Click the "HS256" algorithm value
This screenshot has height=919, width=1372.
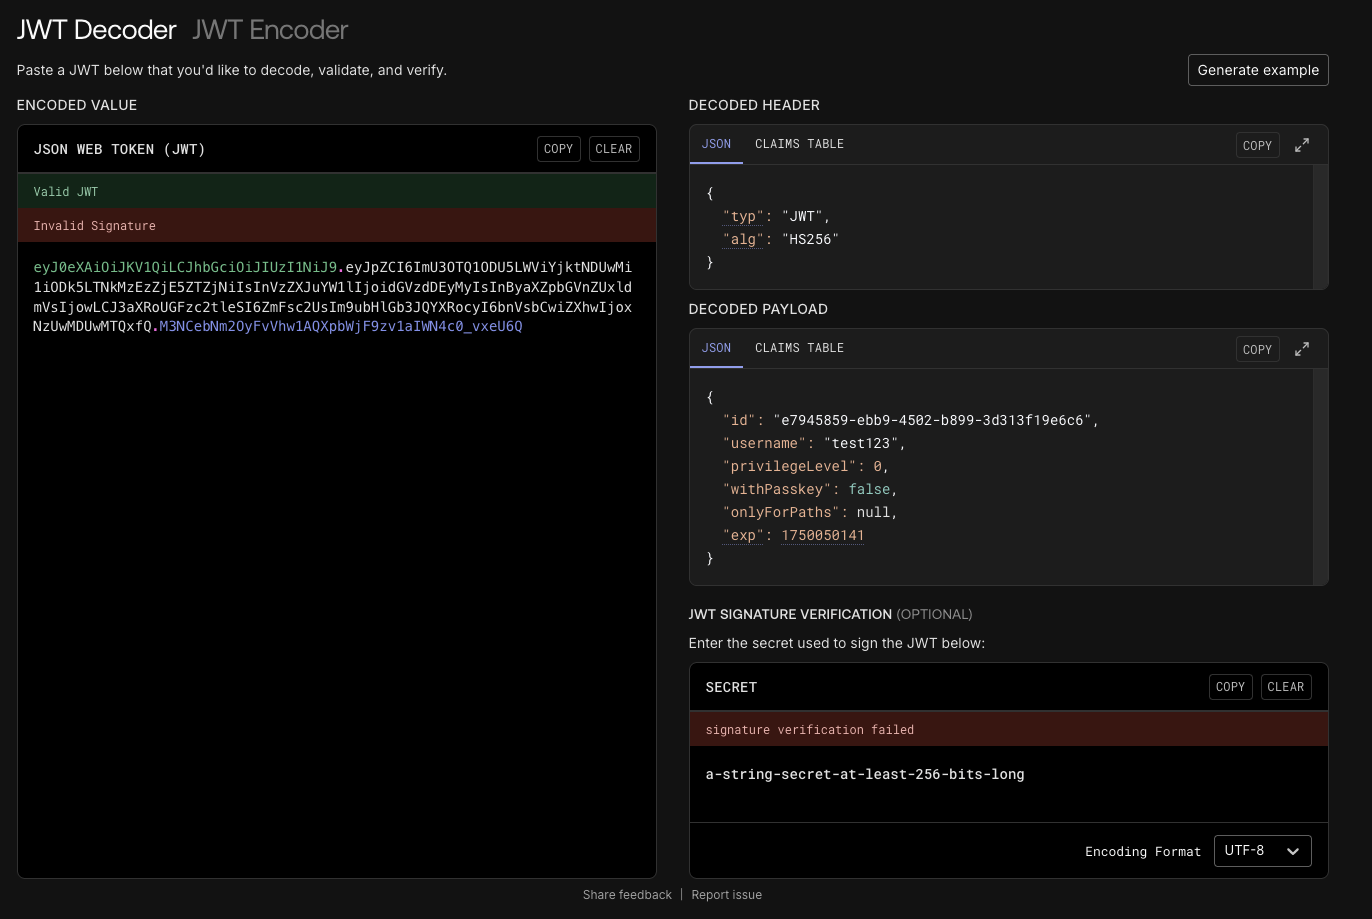pos(810,239)
